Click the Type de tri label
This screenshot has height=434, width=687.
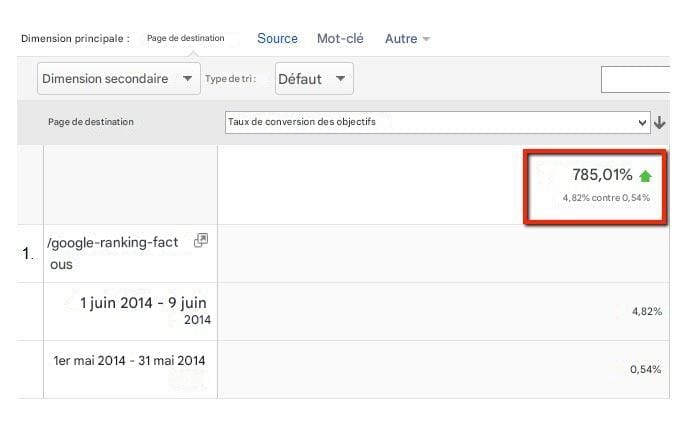[x=230, y=79]
